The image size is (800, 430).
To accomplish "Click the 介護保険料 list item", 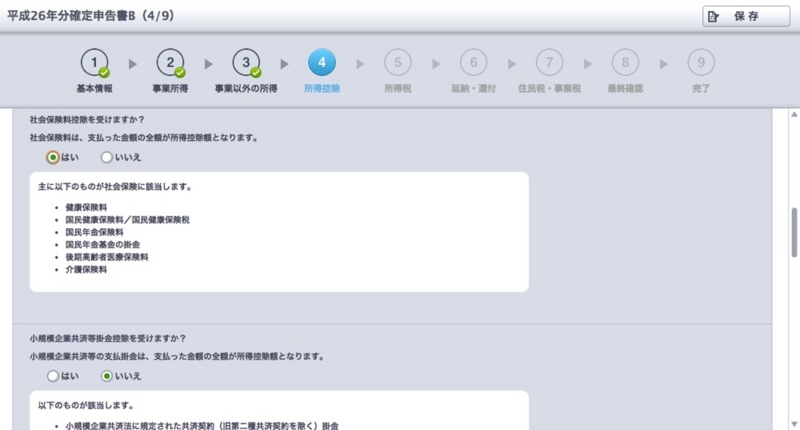I will (86, 269).
